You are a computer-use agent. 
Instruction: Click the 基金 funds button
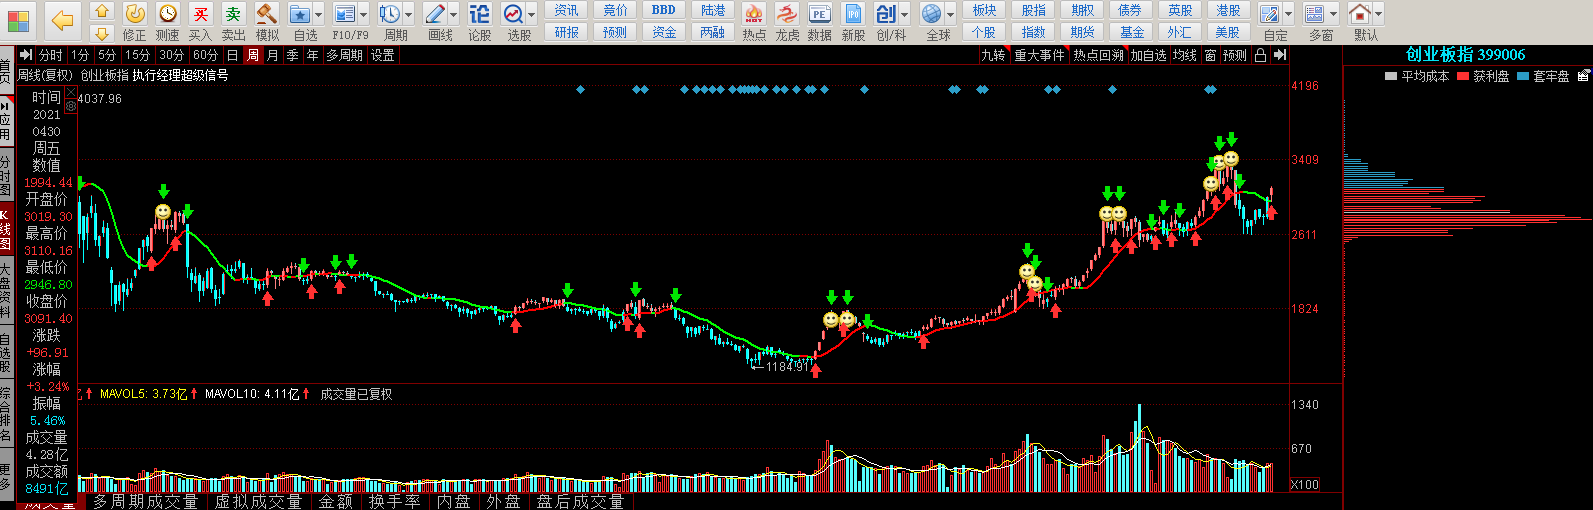pyautogui.click(x=1131, y=32)
